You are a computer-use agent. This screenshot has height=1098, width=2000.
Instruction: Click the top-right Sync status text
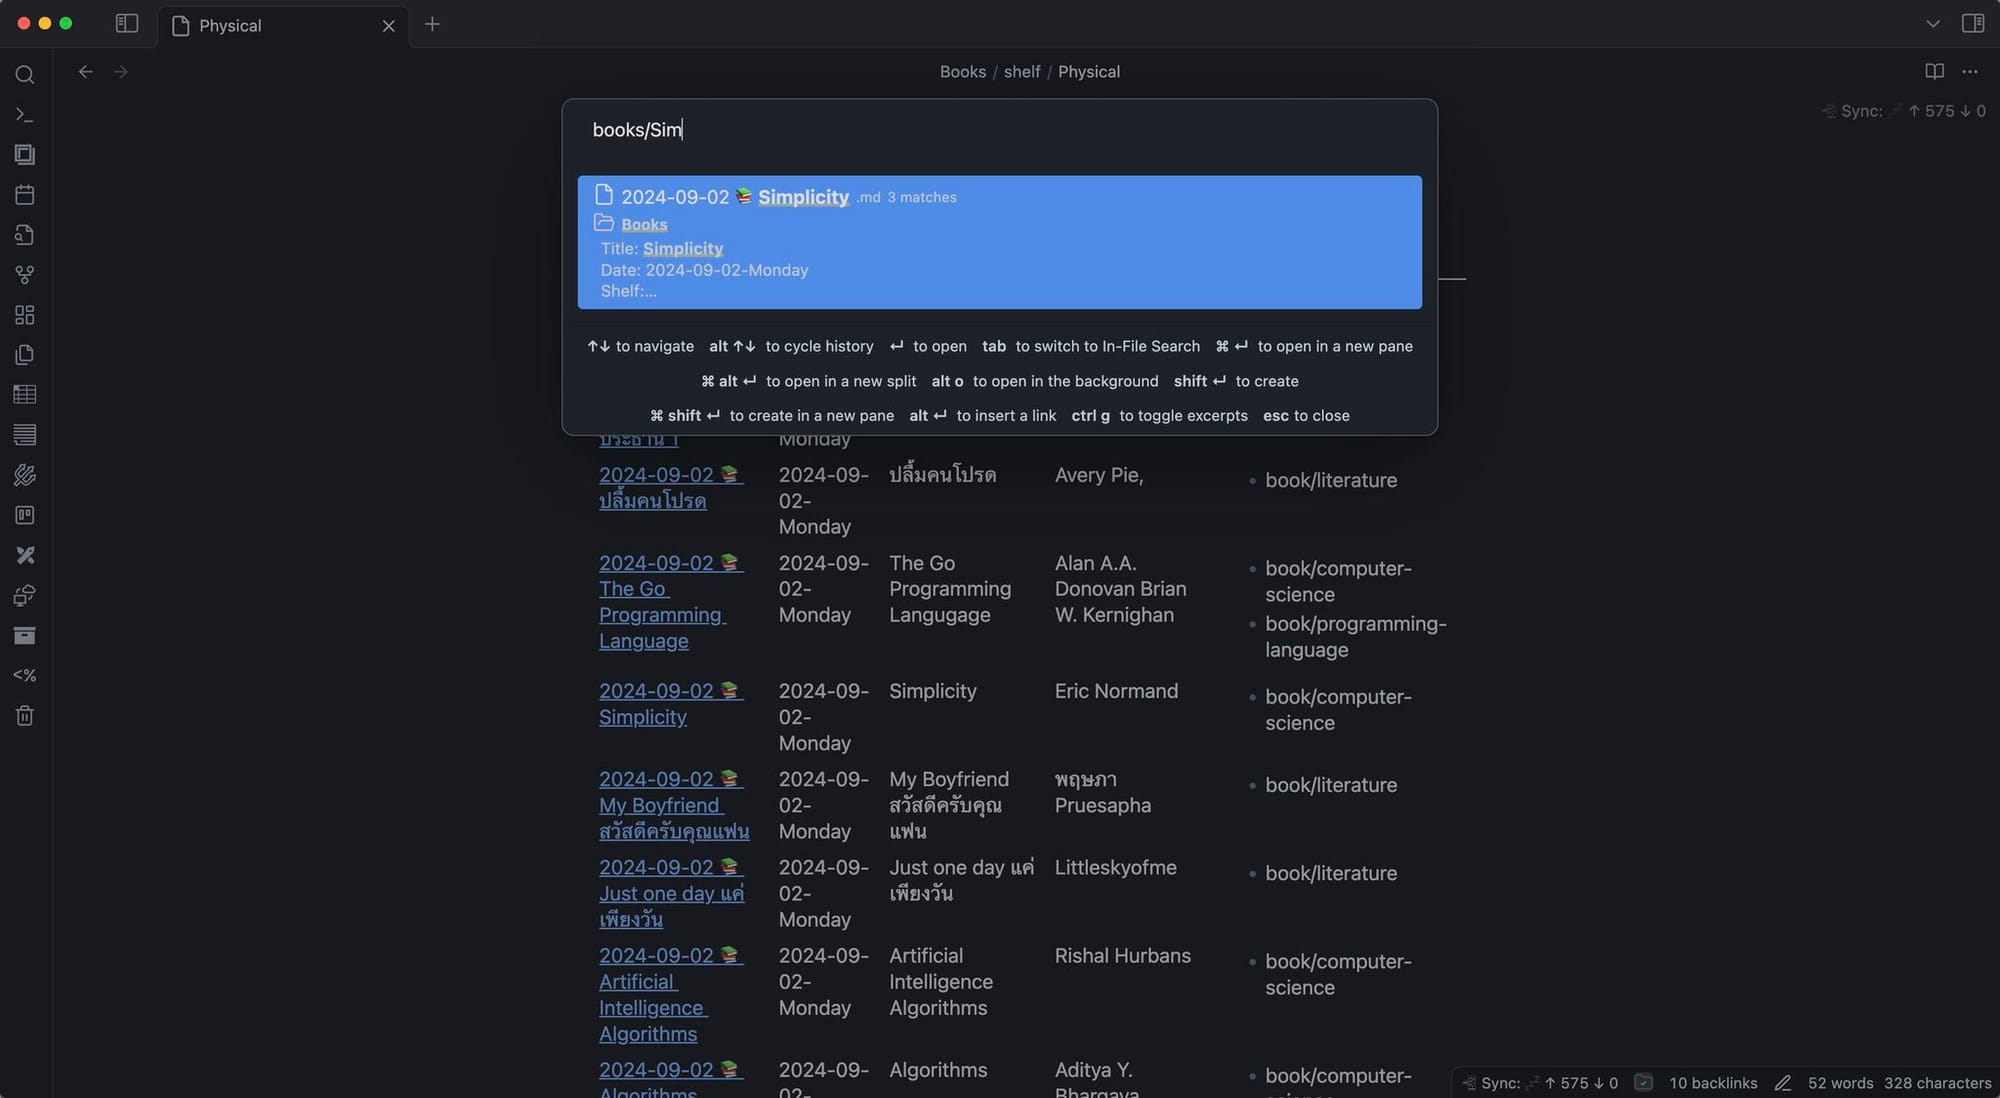click(1903, 111)
